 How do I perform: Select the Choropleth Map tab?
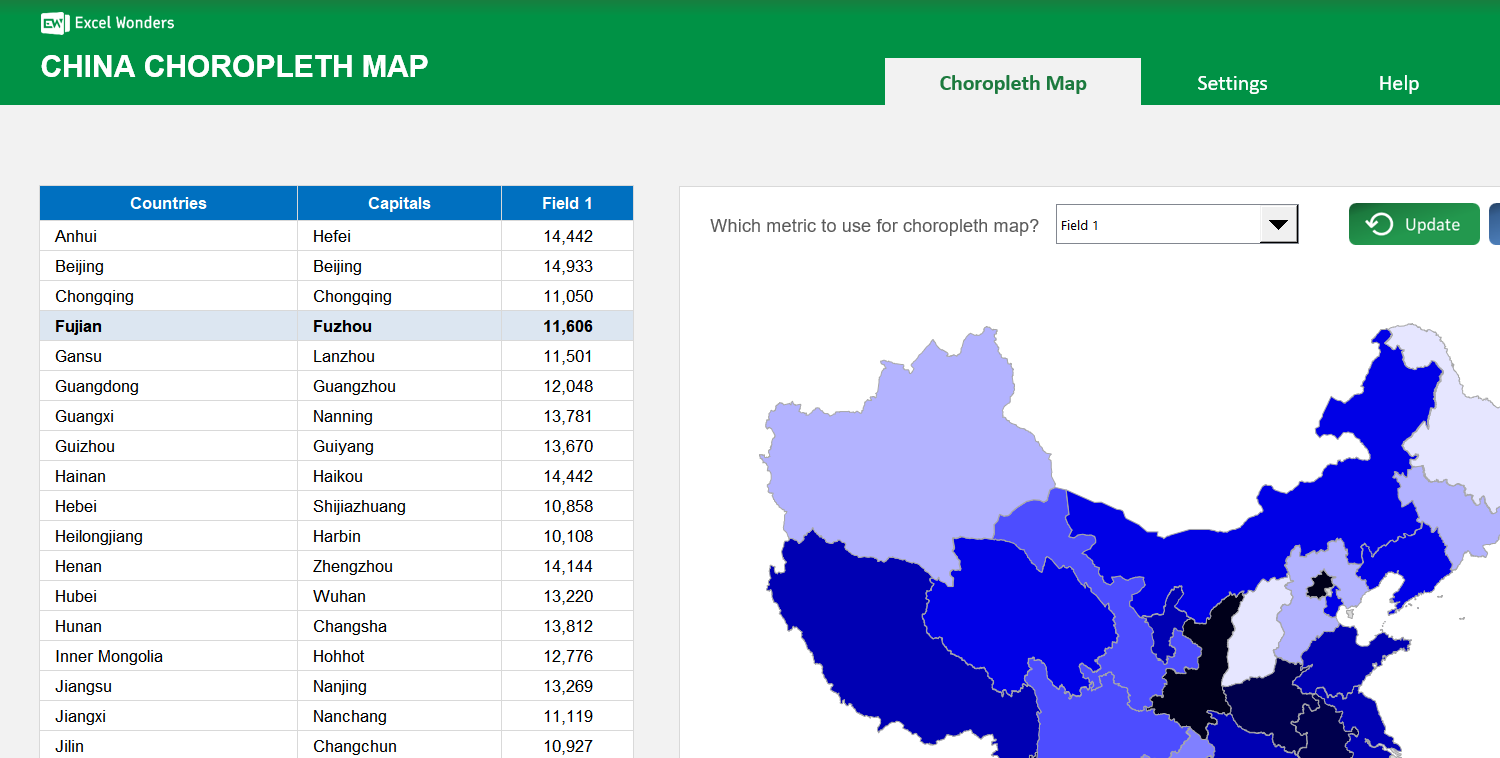point(1012,83)
